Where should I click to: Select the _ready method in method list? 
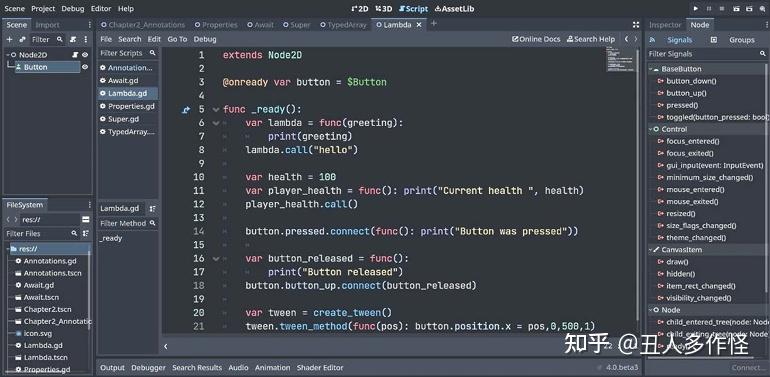tap(111, 238)
